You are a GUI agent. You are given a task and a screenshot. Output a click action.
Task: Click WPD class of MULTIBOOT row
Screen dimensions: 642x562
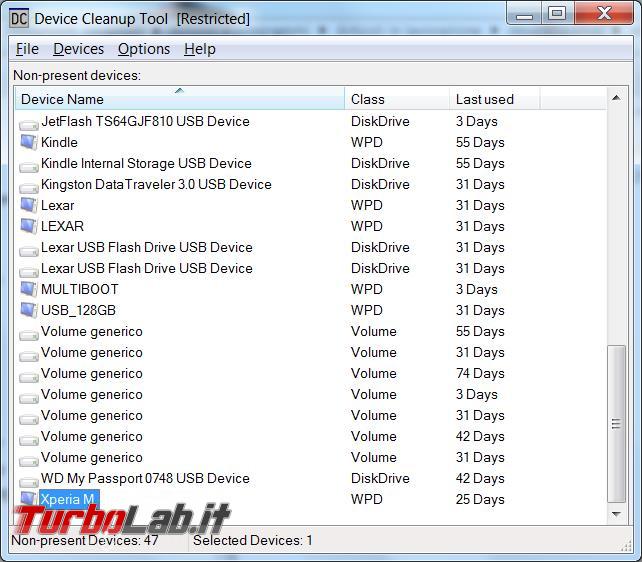point(366,289)
